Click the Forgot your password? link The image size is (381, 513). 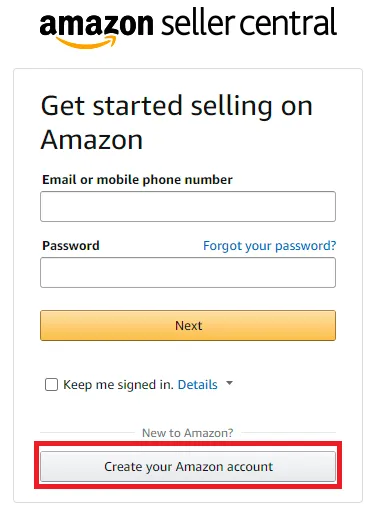tap(270, 246)
